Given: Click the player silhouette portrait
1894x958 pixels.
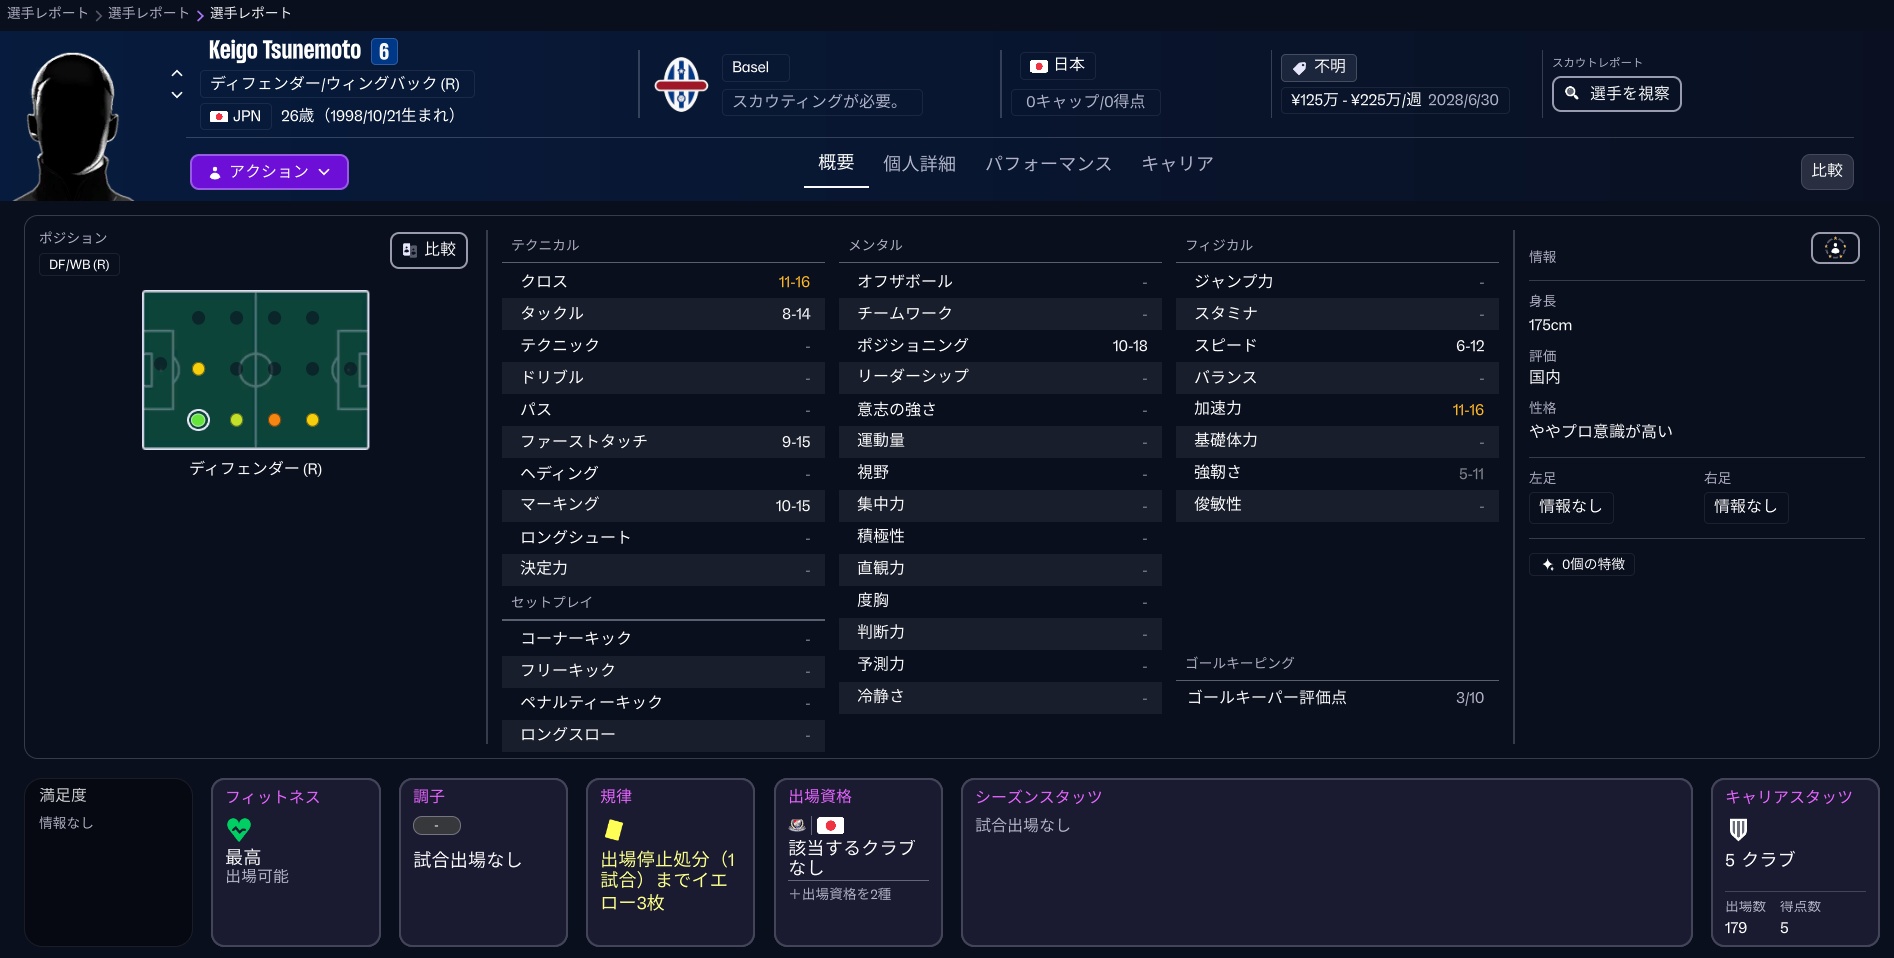Looking at the screenshot, I should [73, 125].
